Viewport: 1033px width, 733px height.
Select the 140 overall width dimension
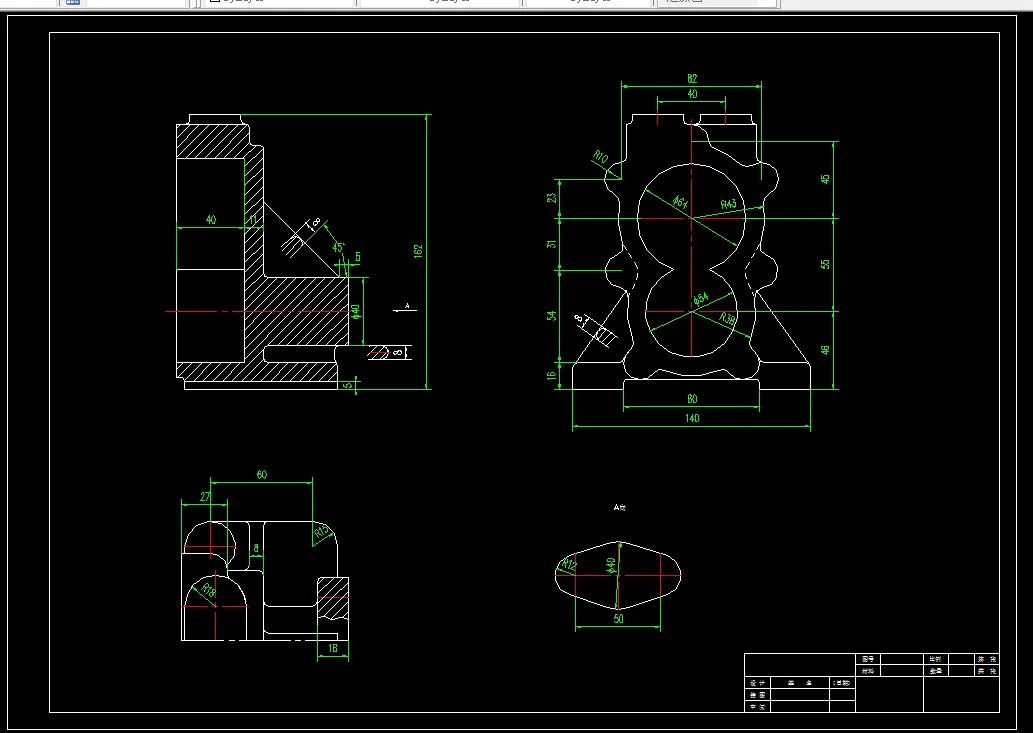click(692, 418)
